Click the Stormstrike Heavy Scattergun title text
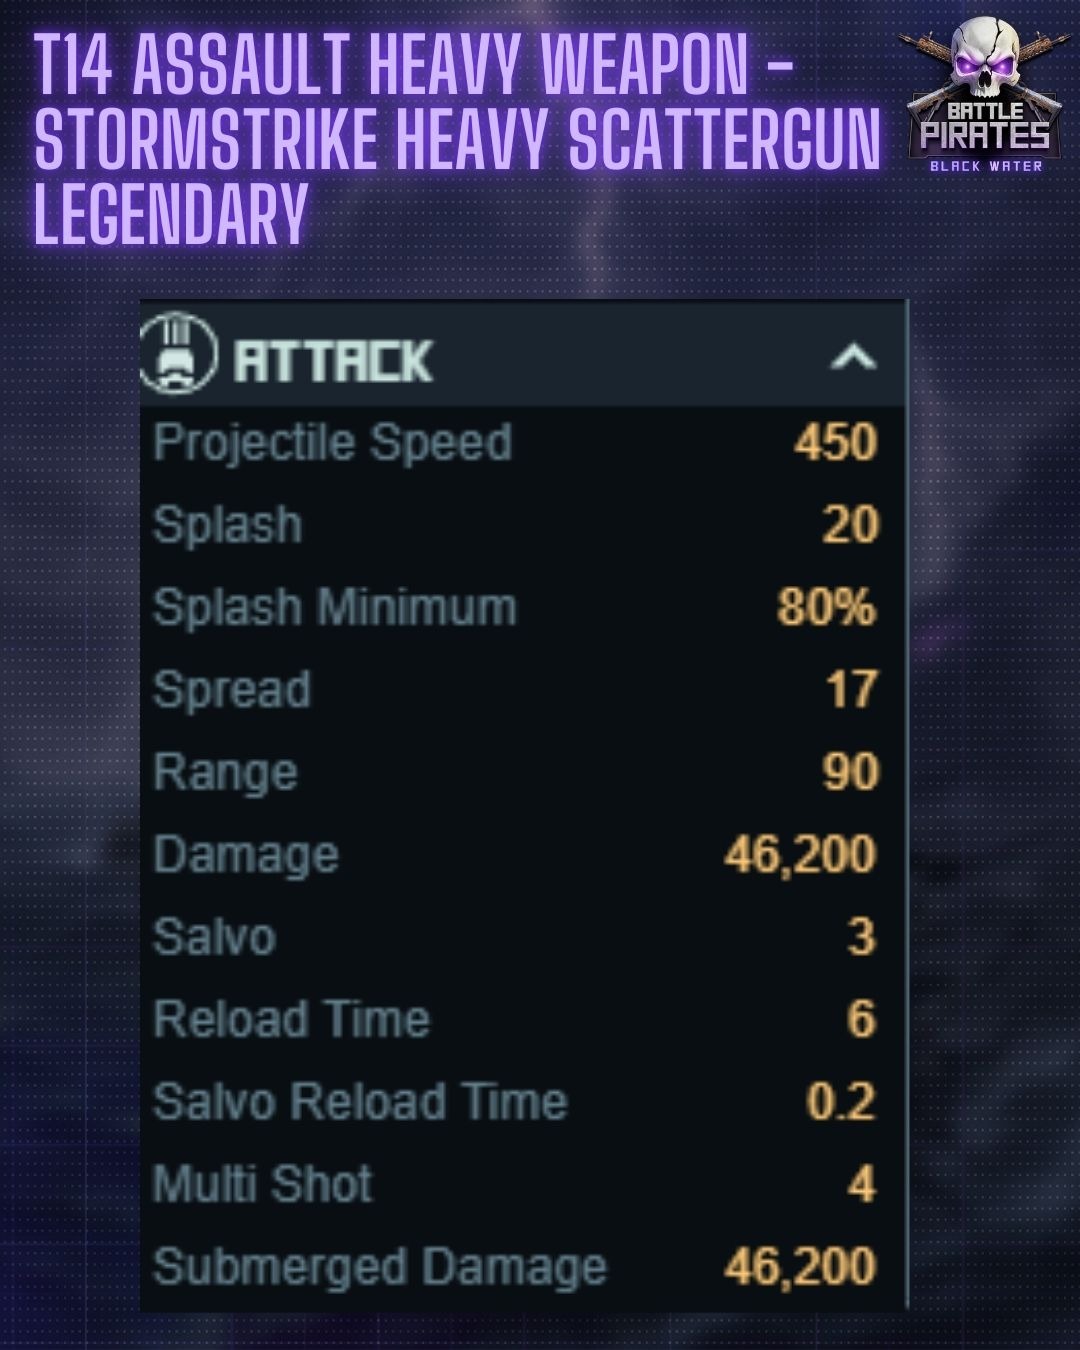 click(x=457, y=138)
